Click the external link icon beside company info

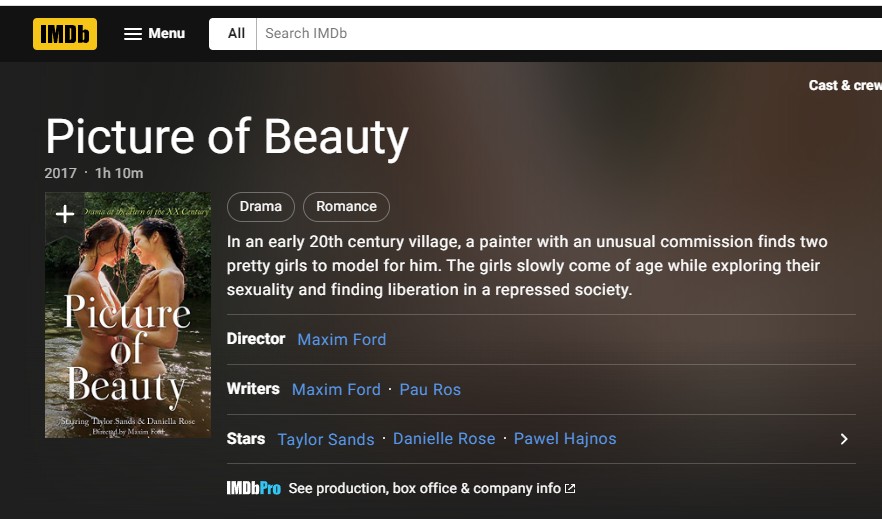(x=570, y=489)
